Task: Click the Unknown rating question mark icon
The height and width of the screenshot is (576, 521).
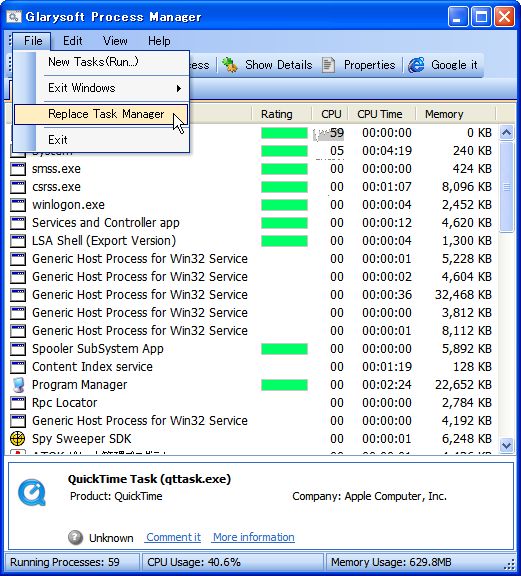Action: pyautogui.click(x=75, y=537)
